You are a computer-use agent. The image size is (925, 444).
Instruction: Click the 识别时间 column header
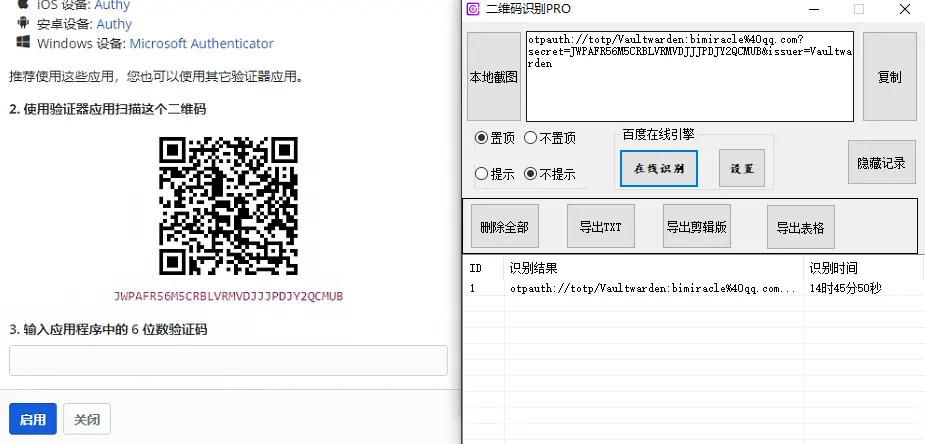pos(864,268)
